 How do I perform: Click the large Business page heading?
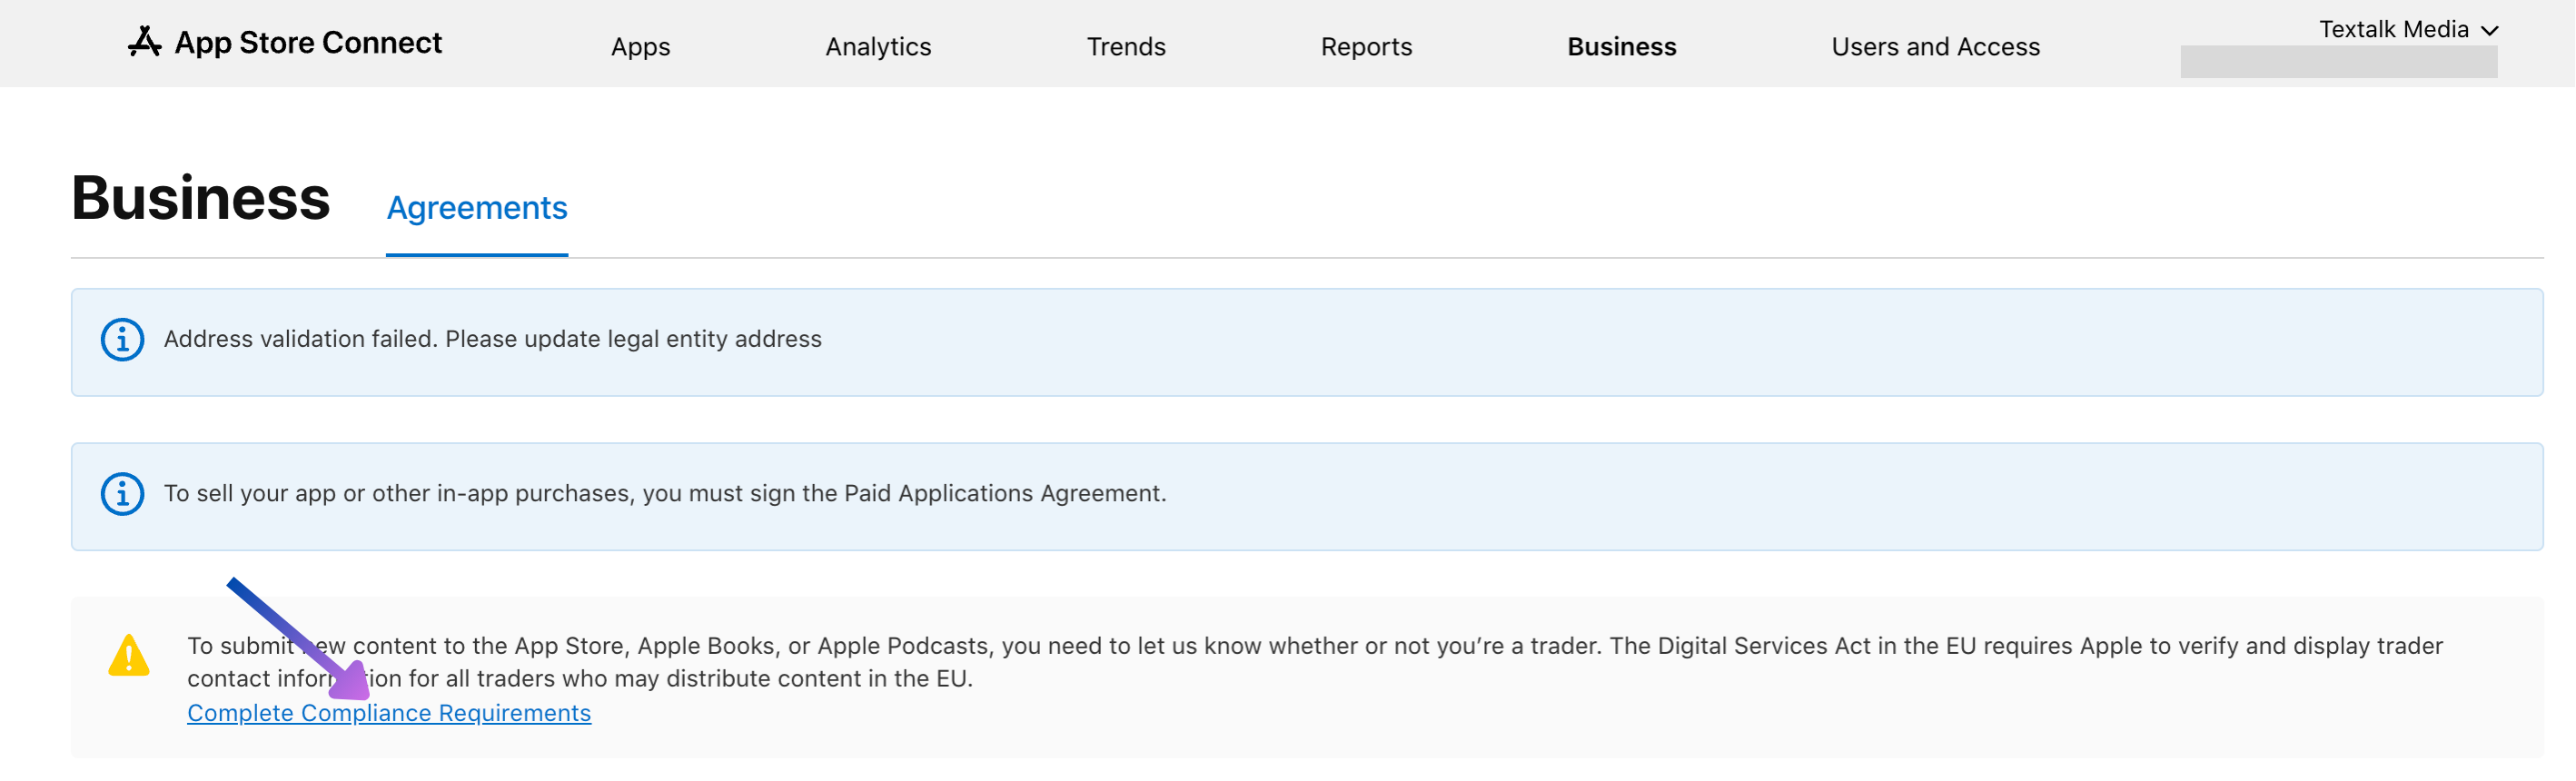point(201,198)
